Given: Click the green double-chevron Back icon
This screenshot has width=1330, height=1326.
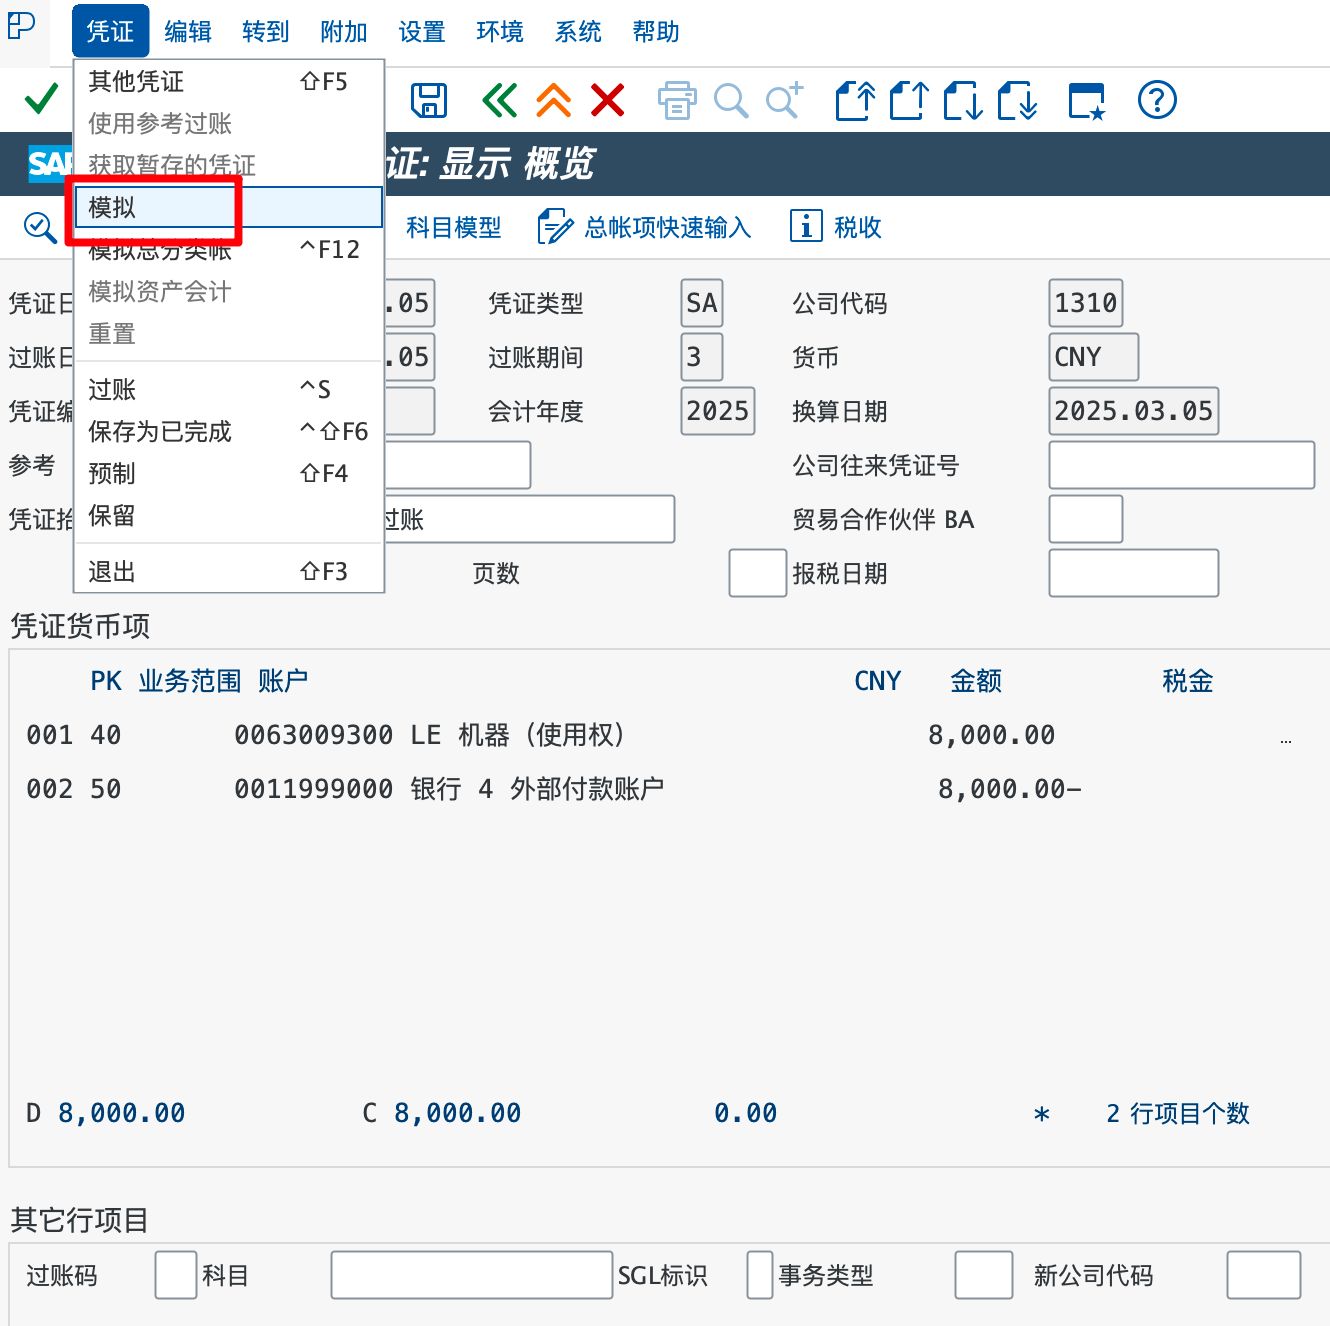Looking at the screenshot, I should pyautogui.click(x=499, y=100).
